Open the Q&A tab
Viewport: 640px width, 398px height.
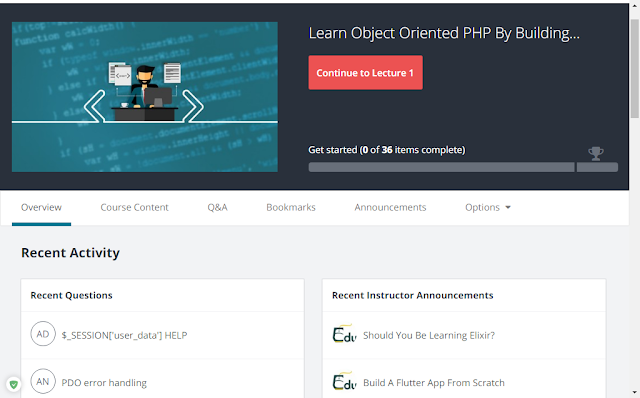point(217,207)
